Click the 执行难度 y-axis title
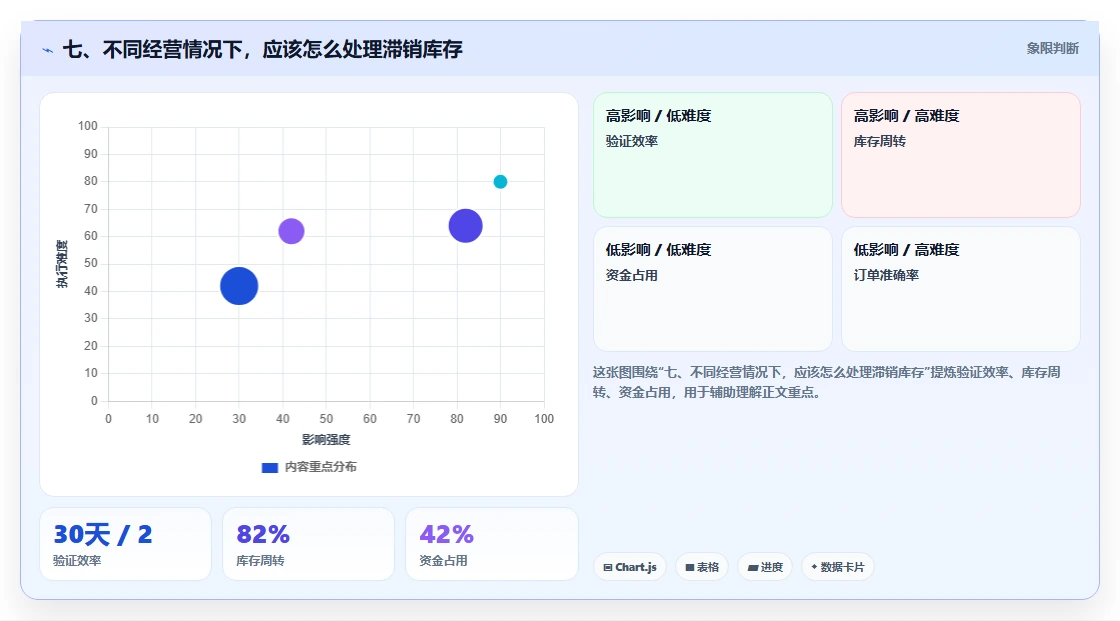Viewport: 1120px width, 621px height. (x=62, y=264)
